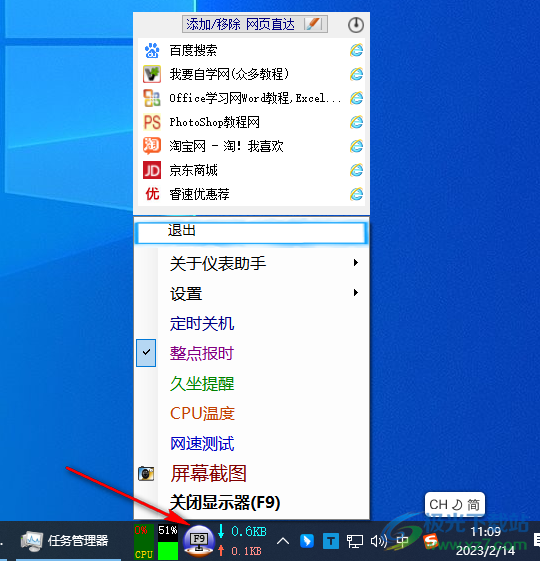Open 睿速优惠荐 link

[x=199, y=194]
